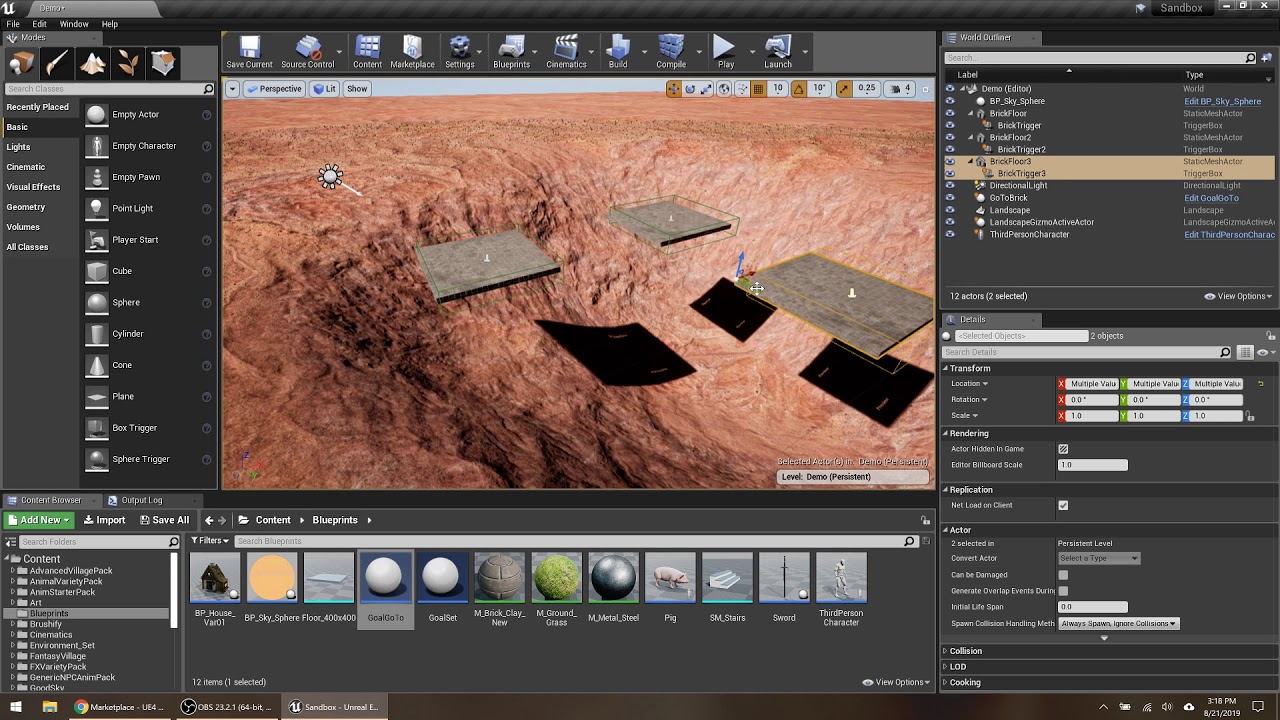Hide BrickFloor3 using its eye icon
The image size is (1280, 720).
[x=950, y=162]
